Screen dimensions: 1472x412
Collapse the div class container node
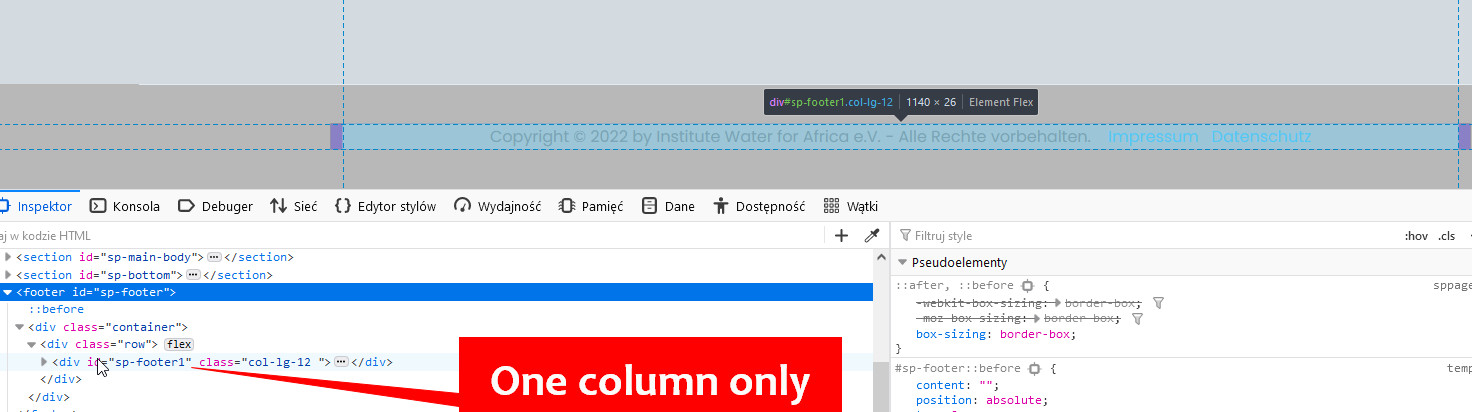pyautogui.click(x=19, y=327)
